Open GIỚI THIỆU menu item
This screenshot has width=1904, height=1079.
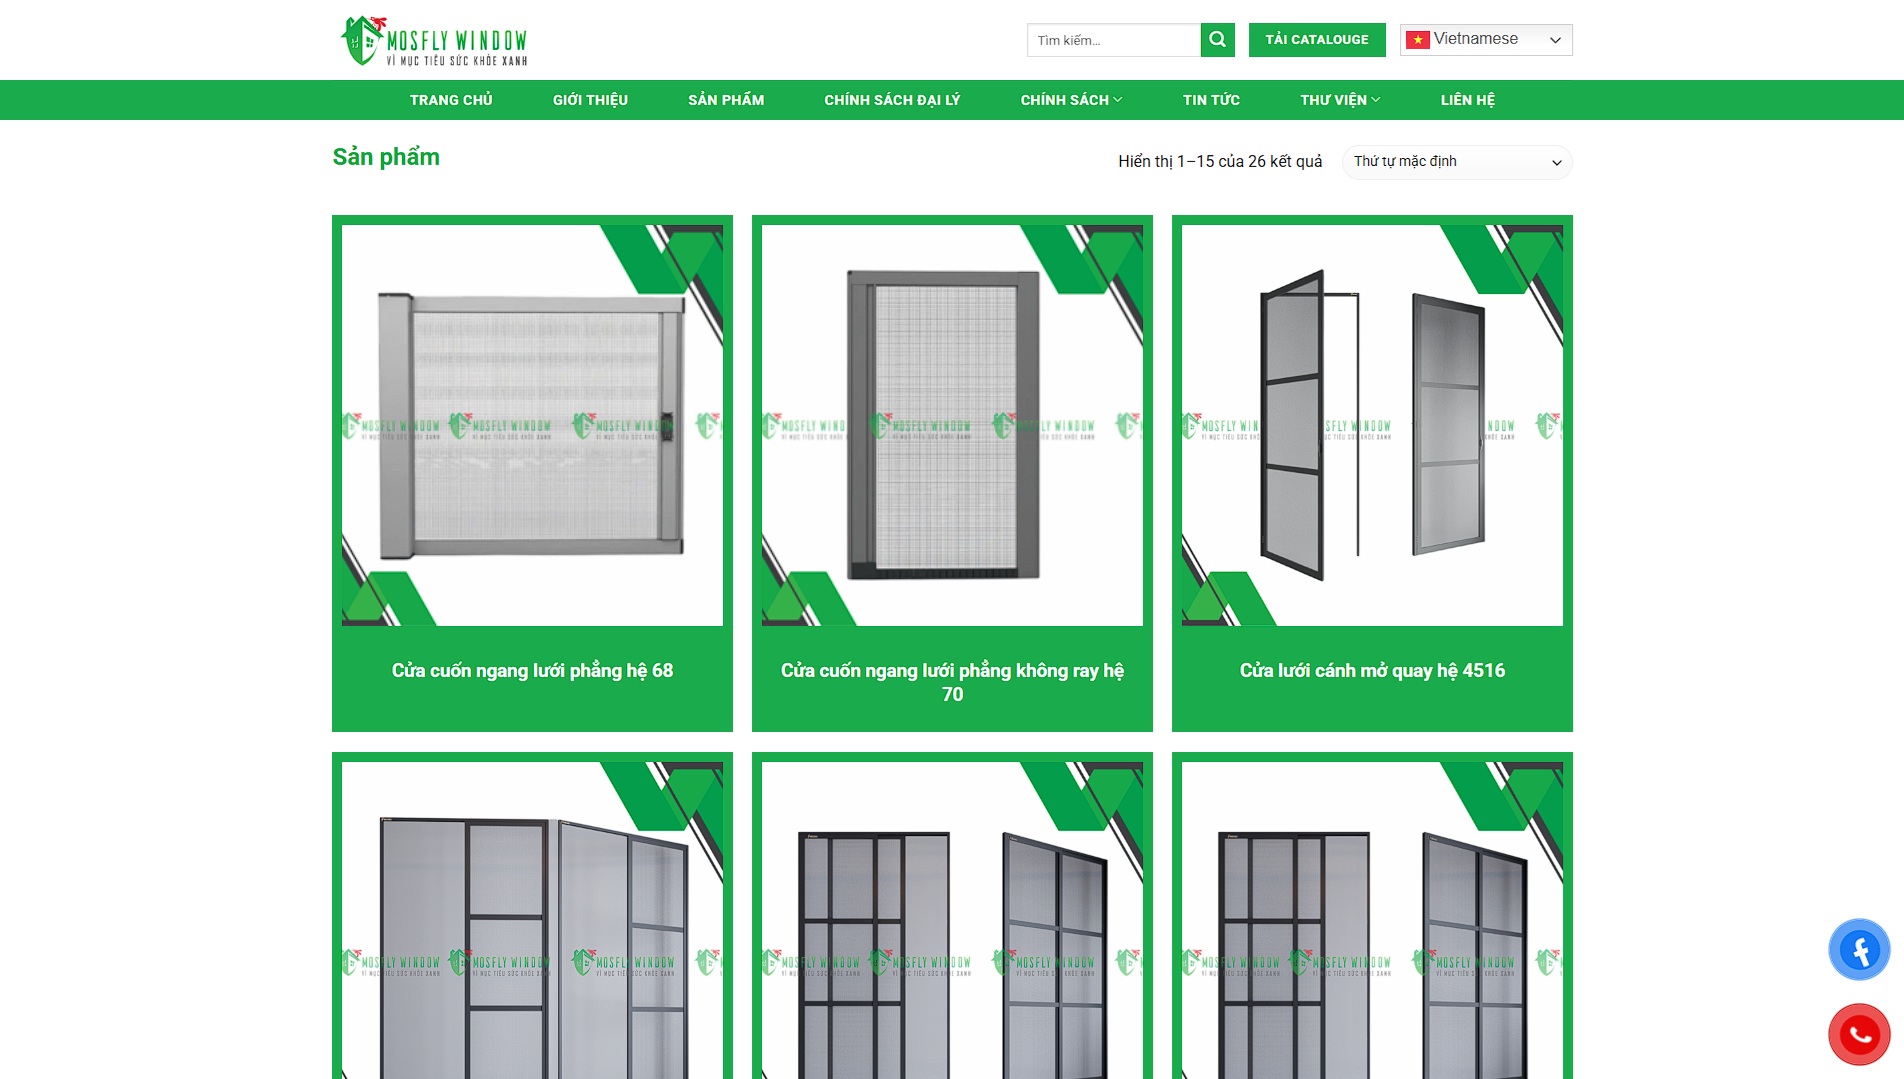click(x=590, y=100)
